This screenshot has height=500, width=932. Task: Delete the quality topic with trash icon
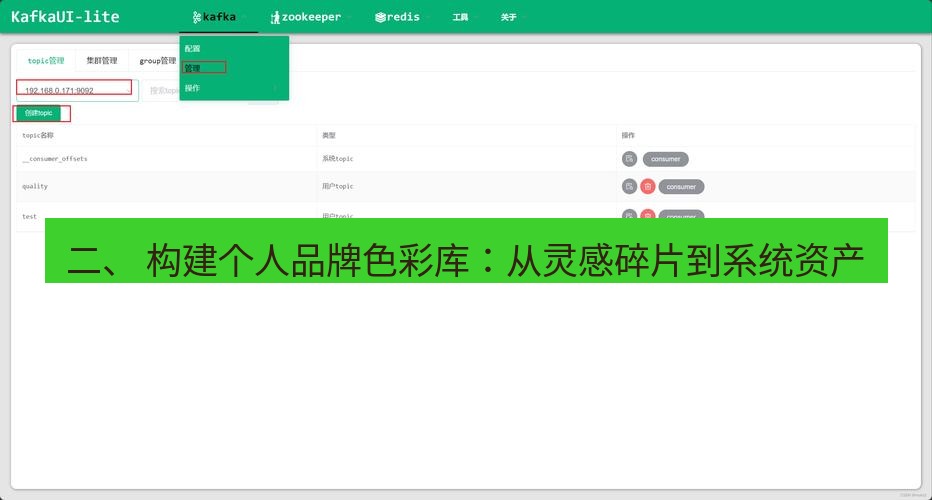click(x=648, y=187)
